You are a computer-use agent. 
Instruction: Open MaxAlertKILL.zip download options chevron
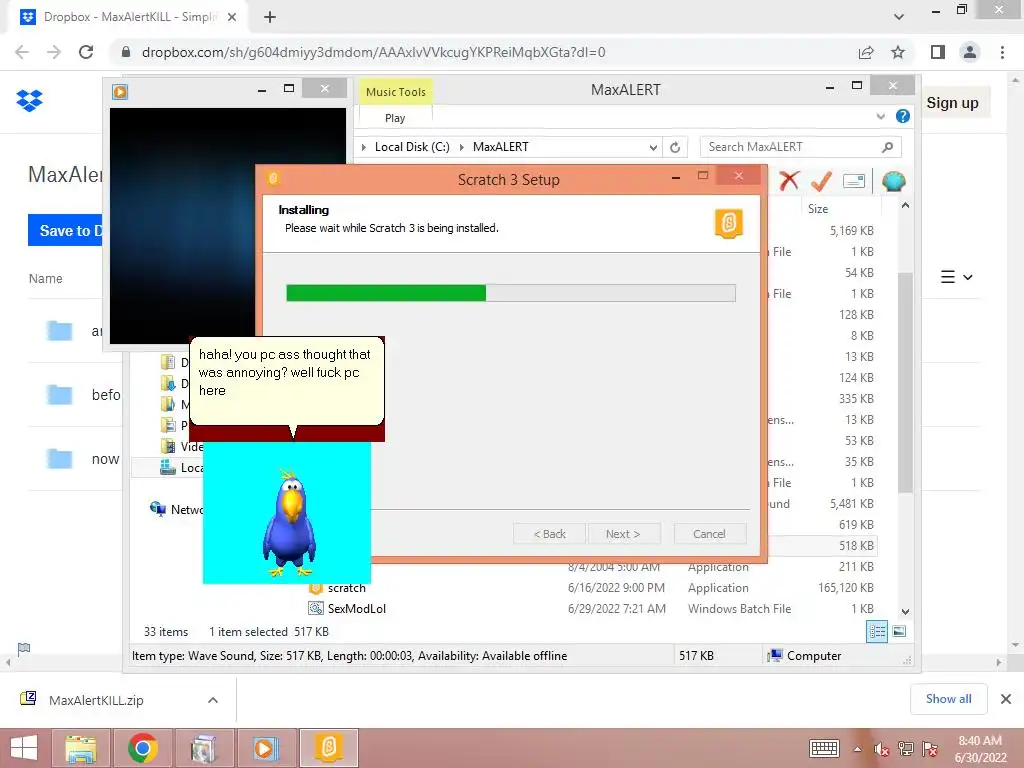pos(213,700)
